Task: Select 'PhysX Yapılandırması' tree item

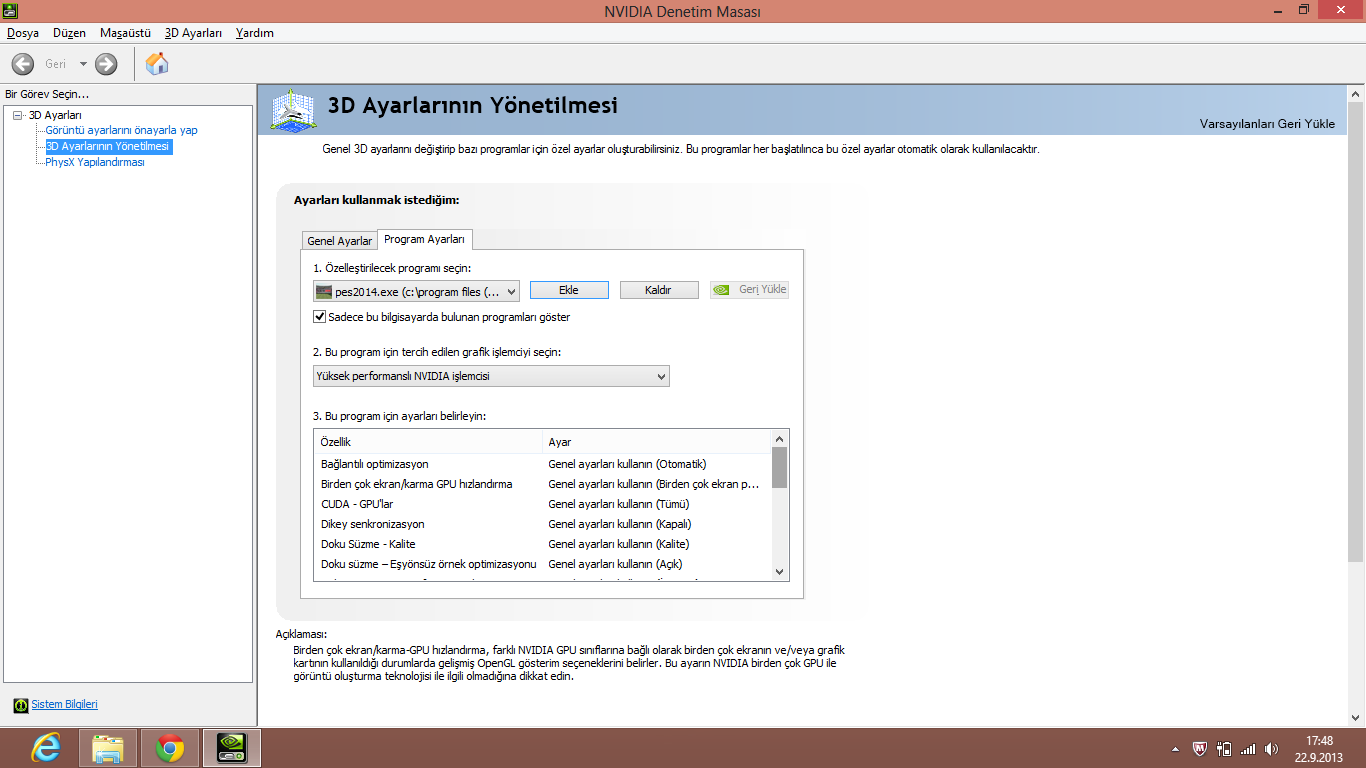Action: tap(95, 162)
